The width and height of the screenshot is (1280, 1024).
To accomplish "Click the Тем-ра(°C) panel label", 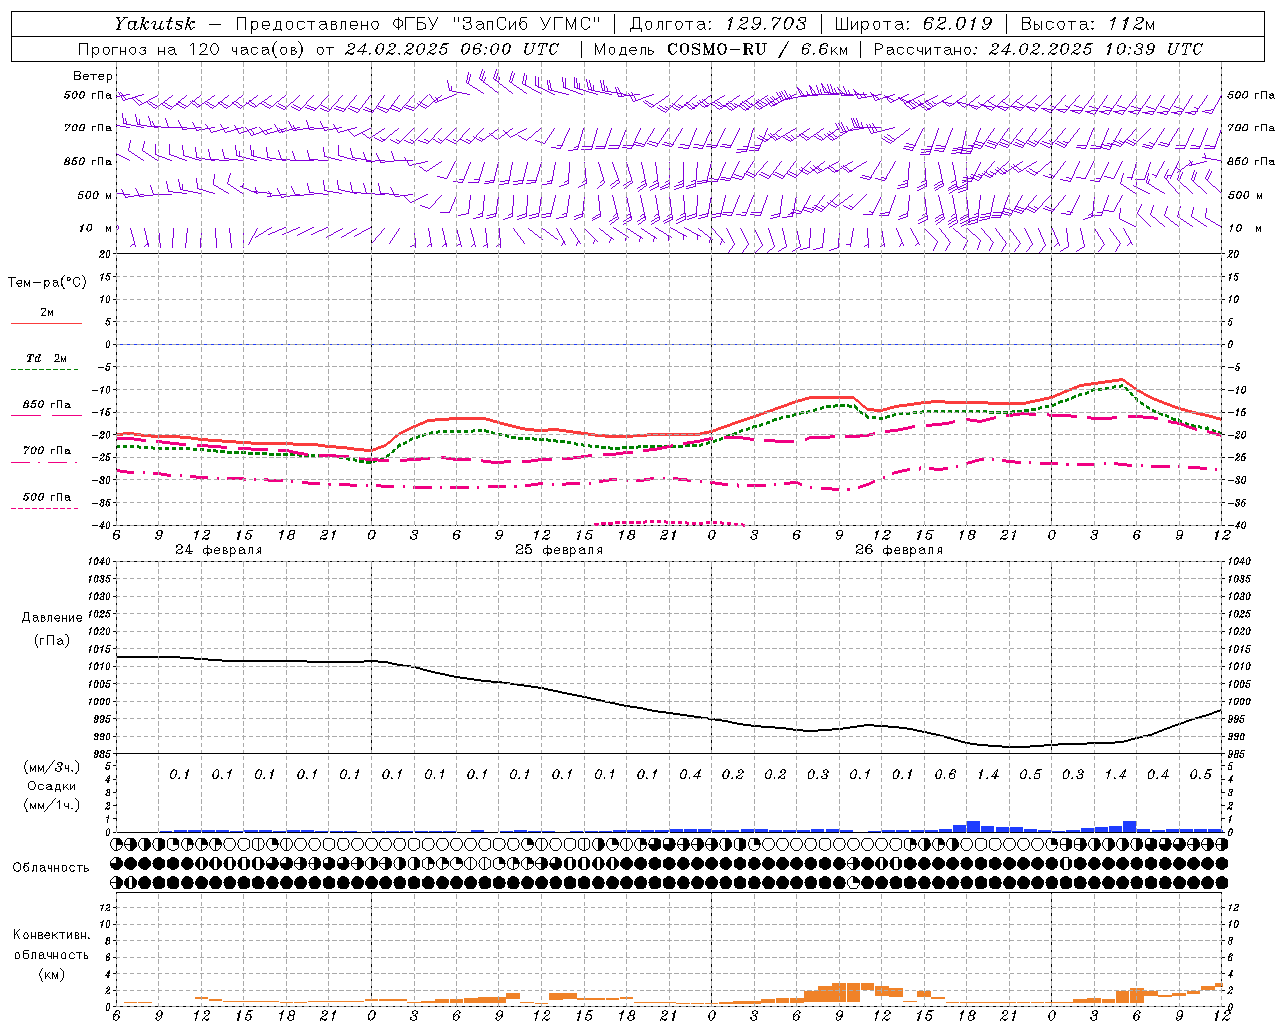I will pyautogui.click(x=47, y=283).
